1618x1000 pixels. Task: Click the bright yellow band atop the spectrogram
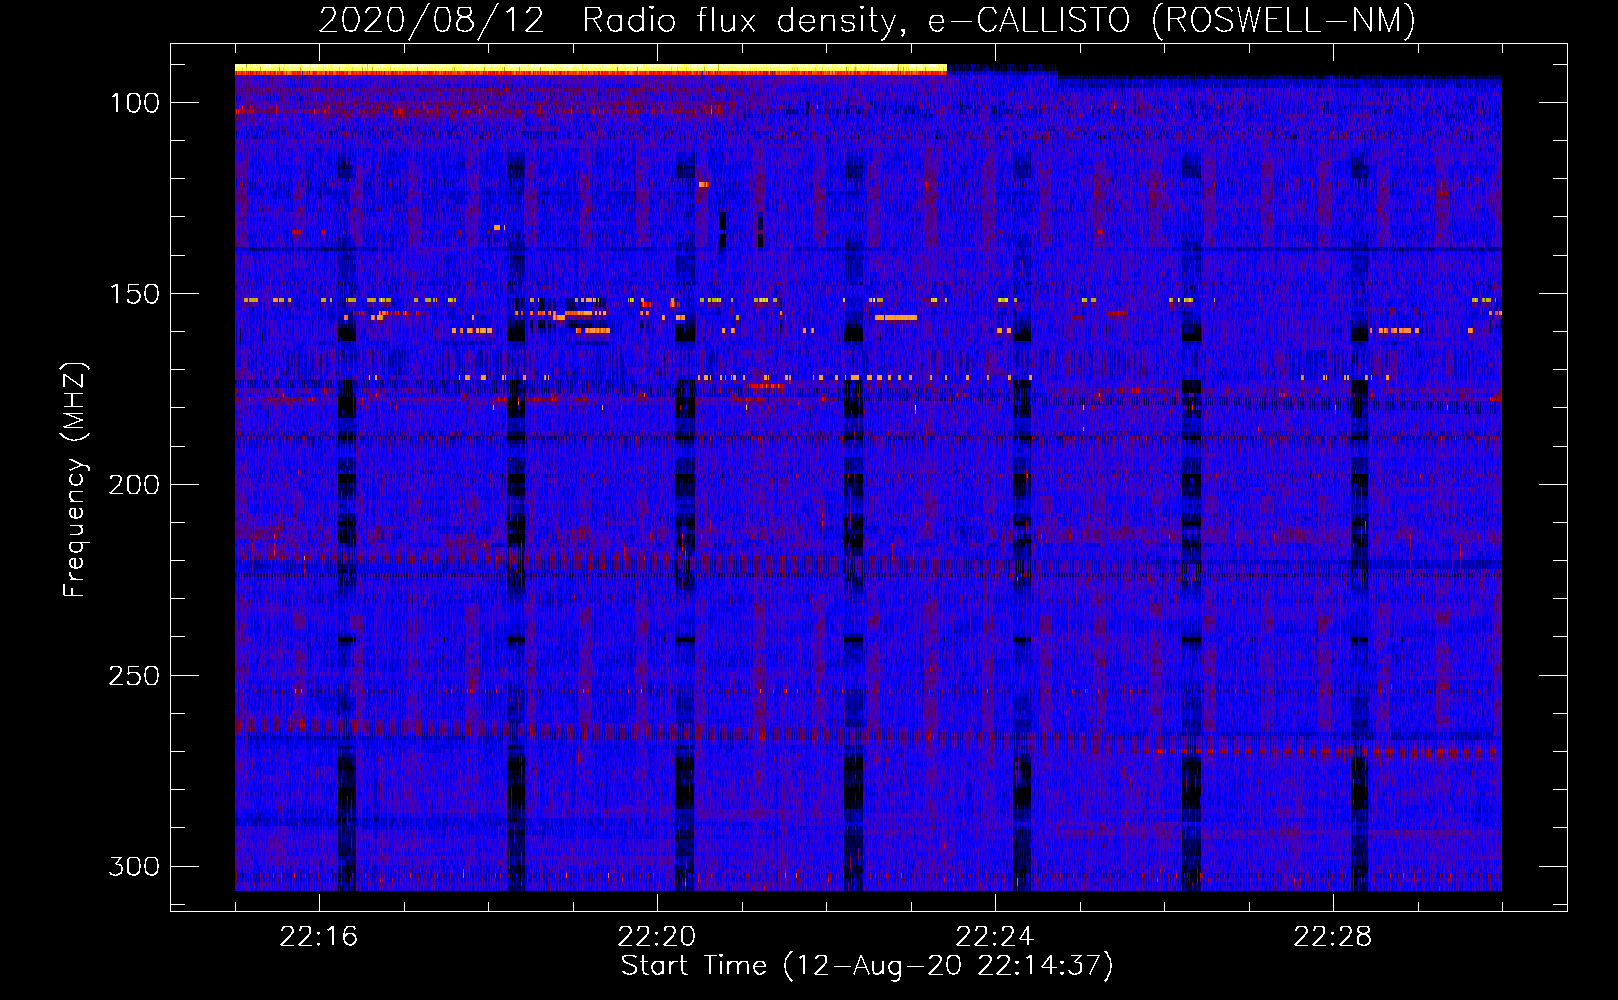click(x=591, y=69)
